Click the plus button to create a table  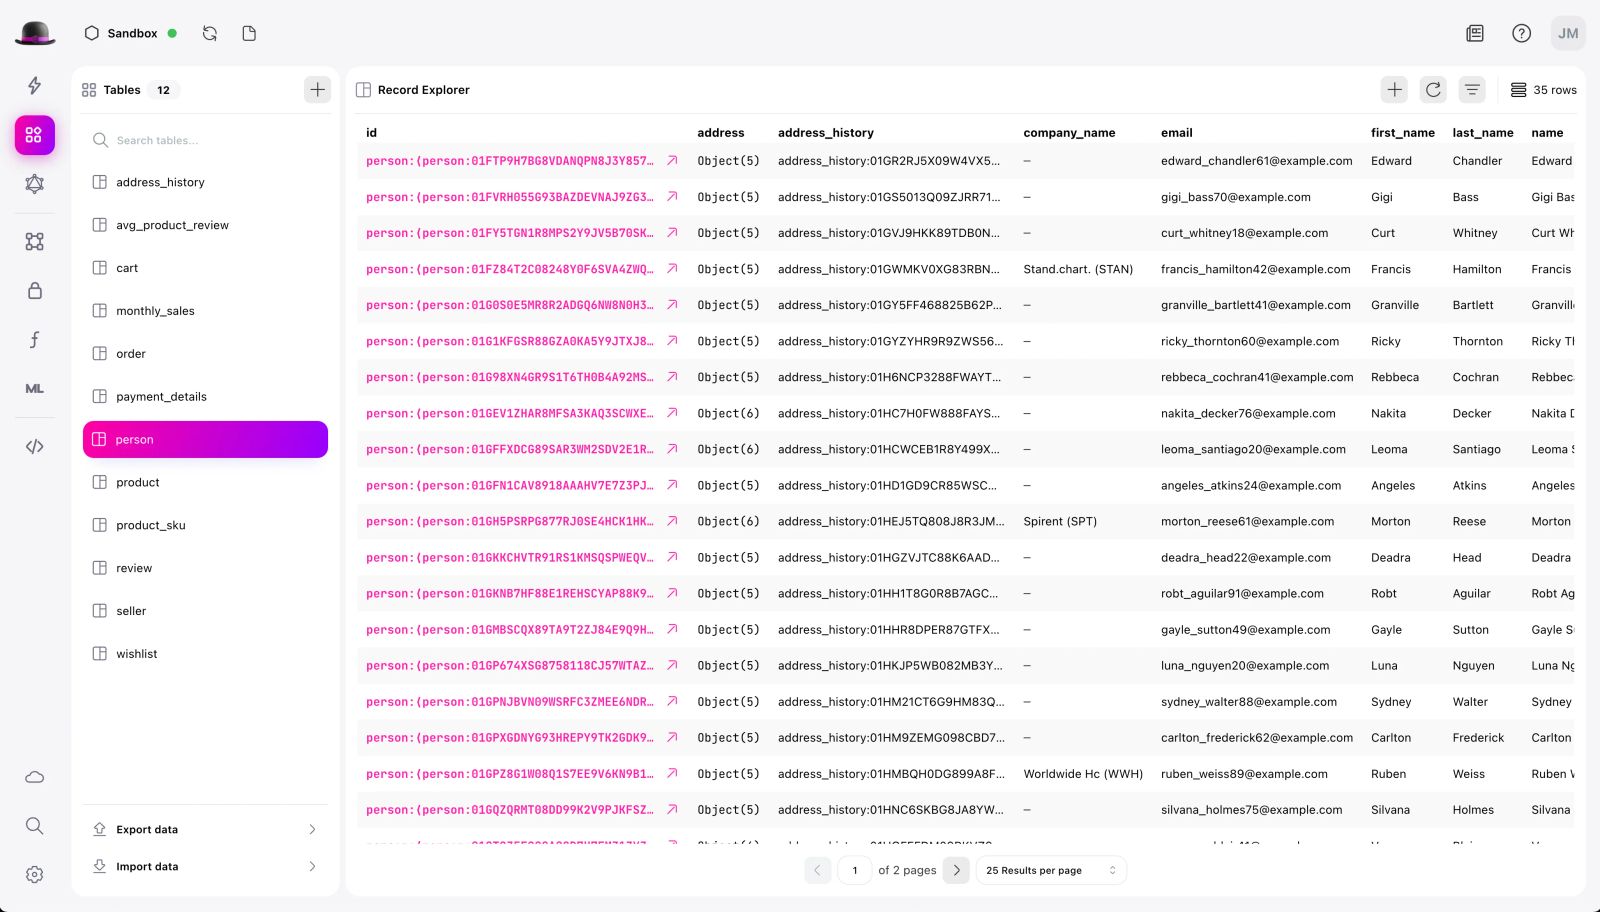[317, 90]
